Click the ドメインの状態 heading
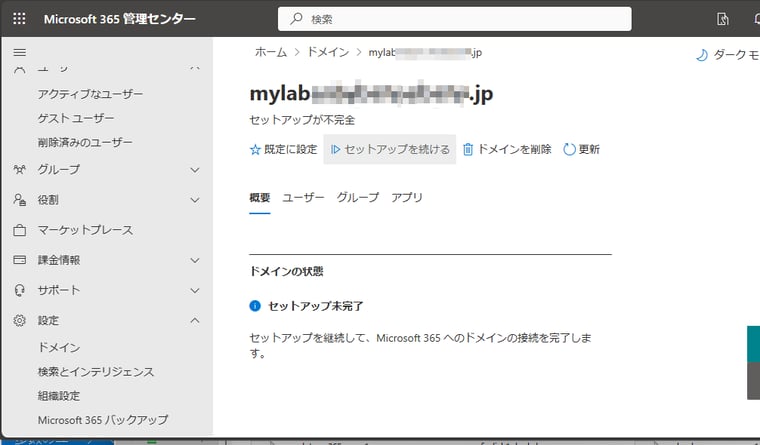This screenshot has width=760, height=445. pos(286,271)
